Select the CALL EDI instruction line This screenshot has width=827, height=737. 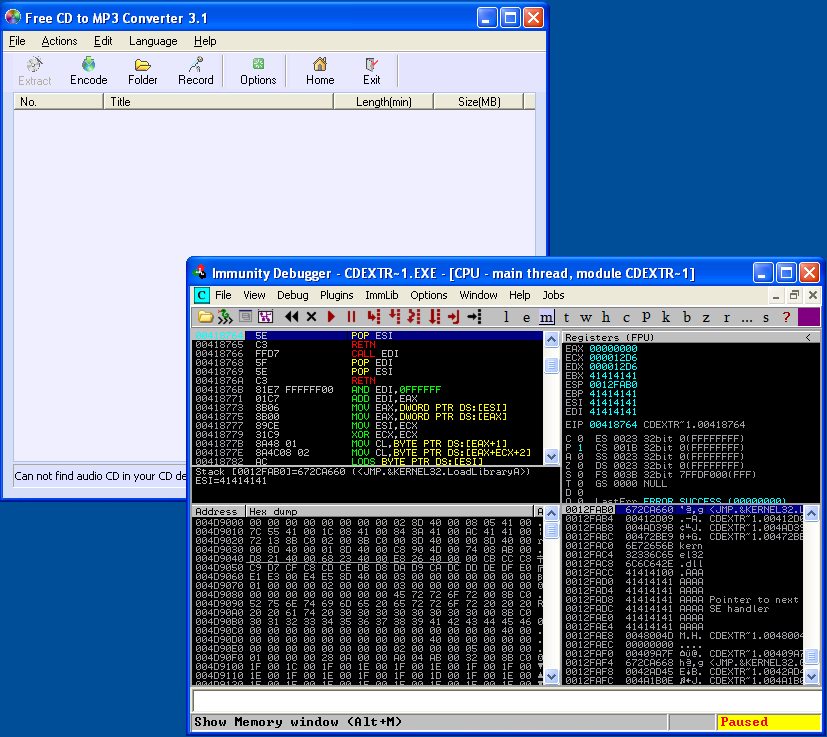[x=368, y=353]
